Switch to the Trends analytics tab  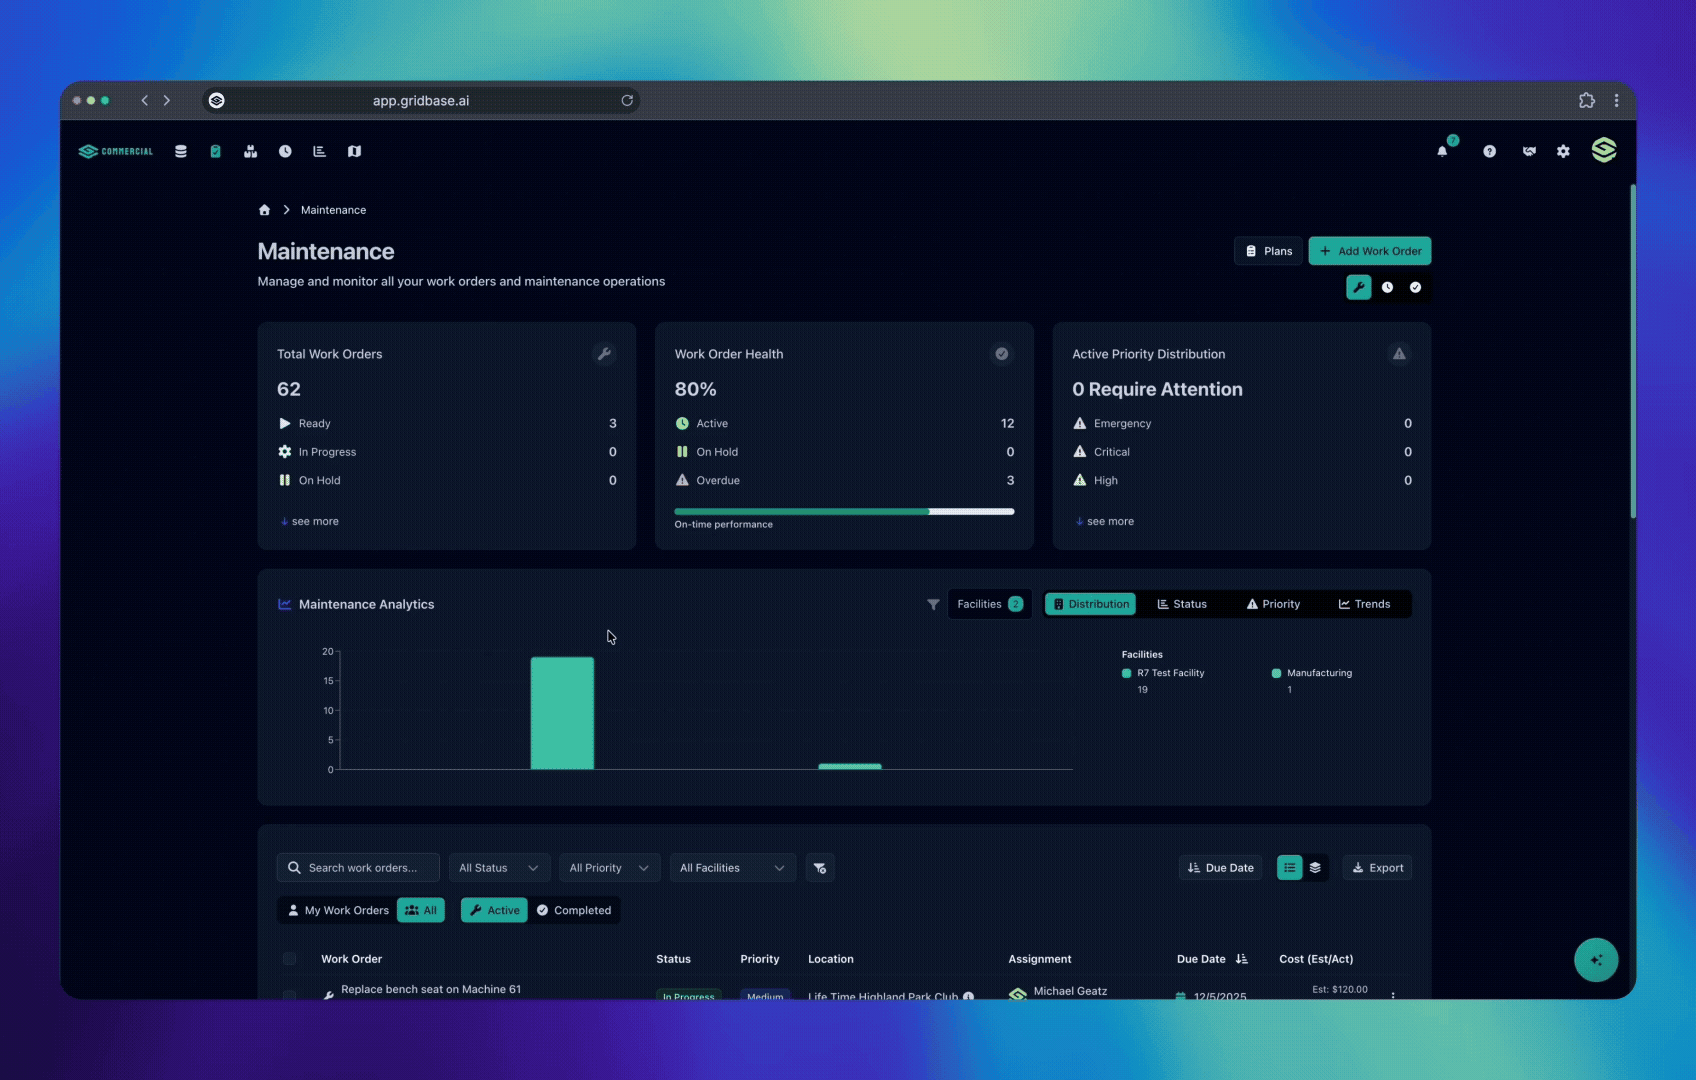(1364, 604)
